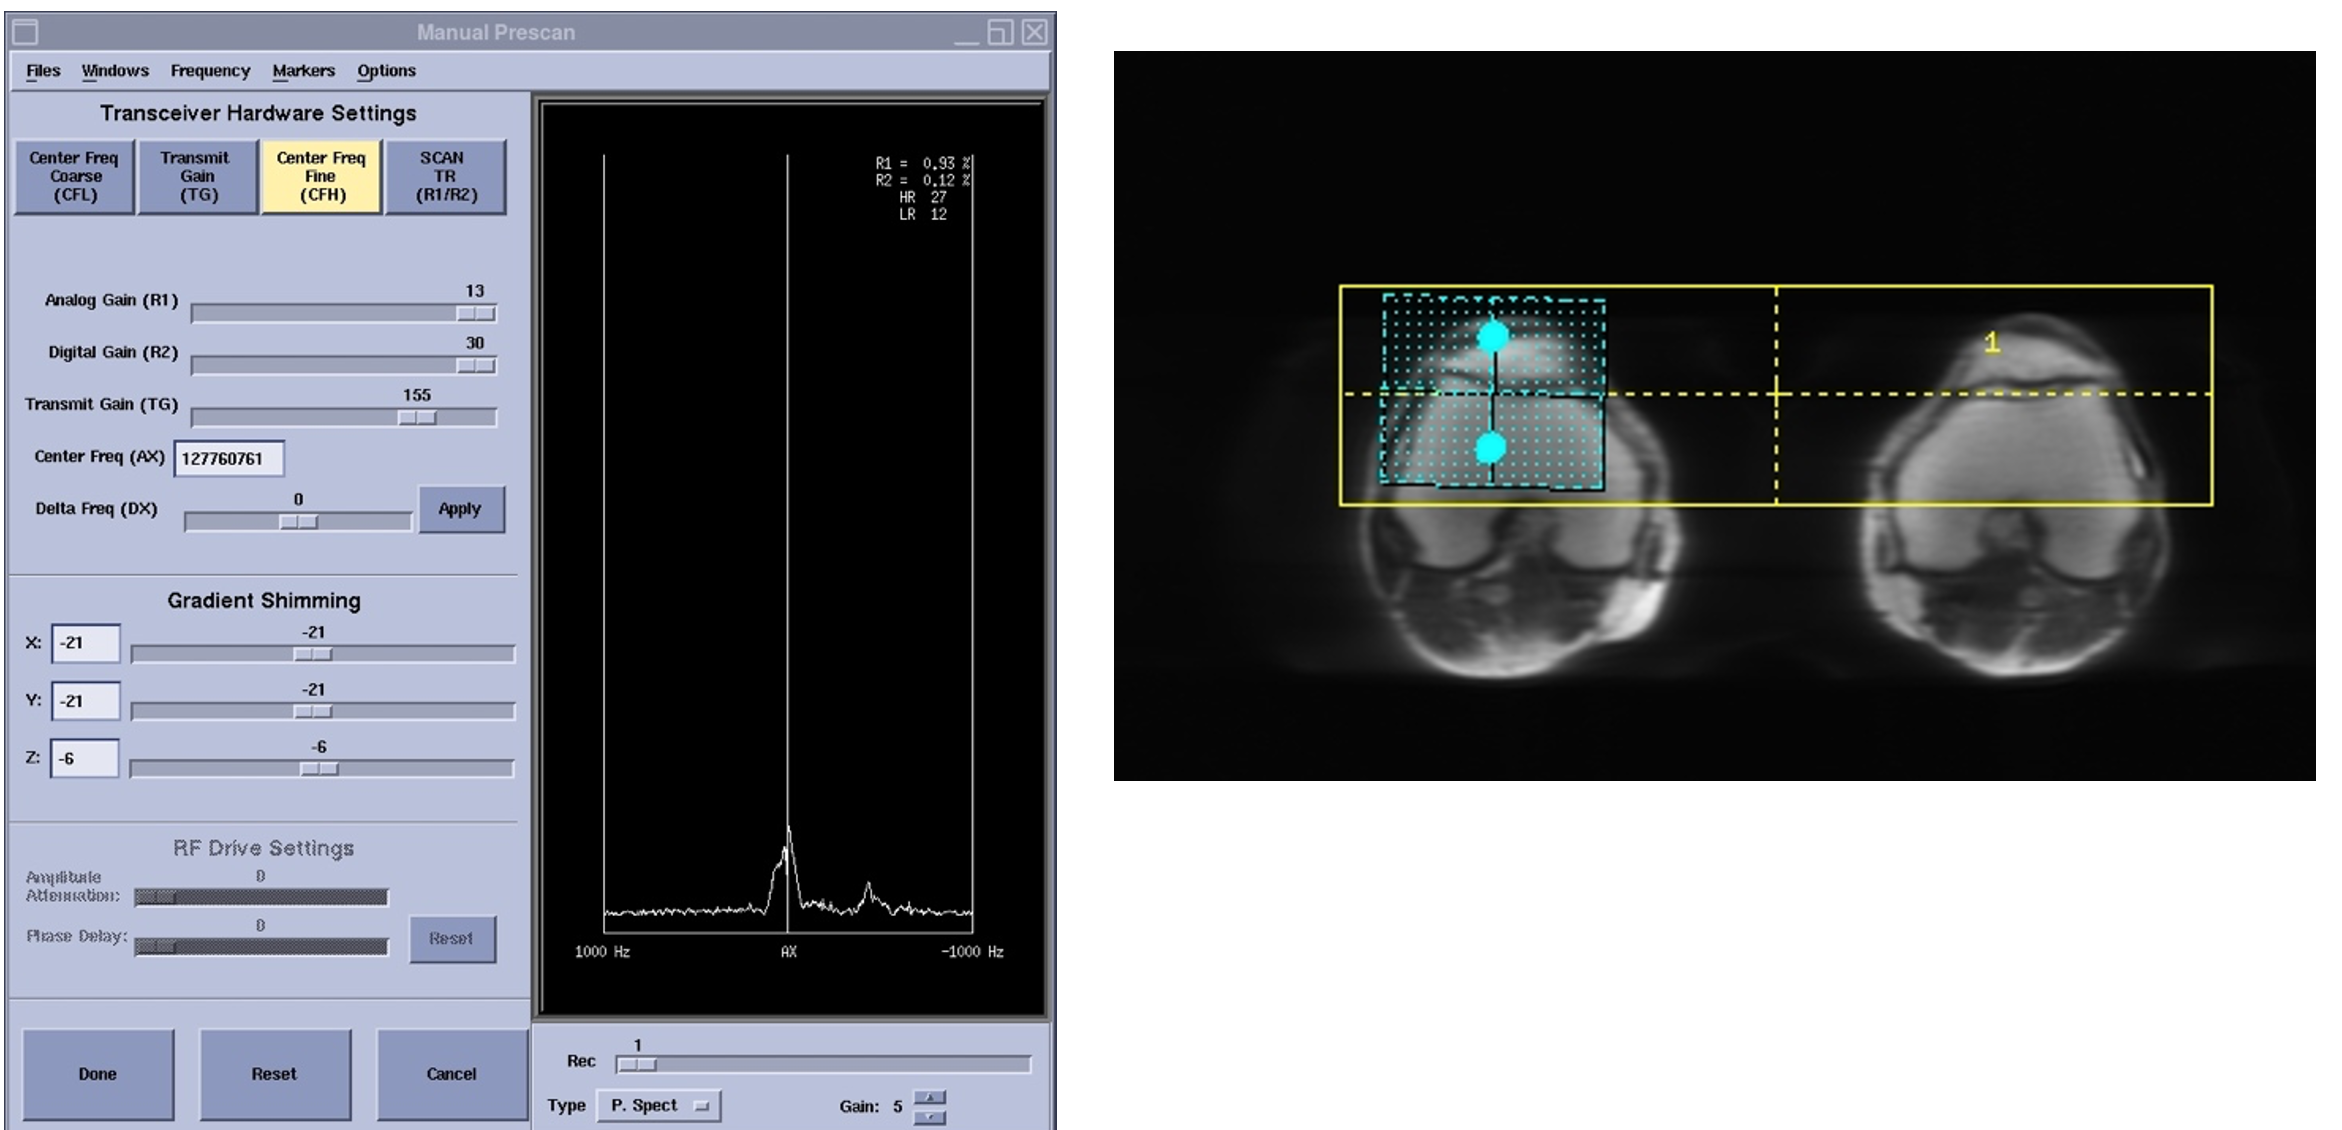Viewport: 2342px width, 1130px height.
Task: Open the P. Spect type dropdown
Action: [x=658, y=1105]
